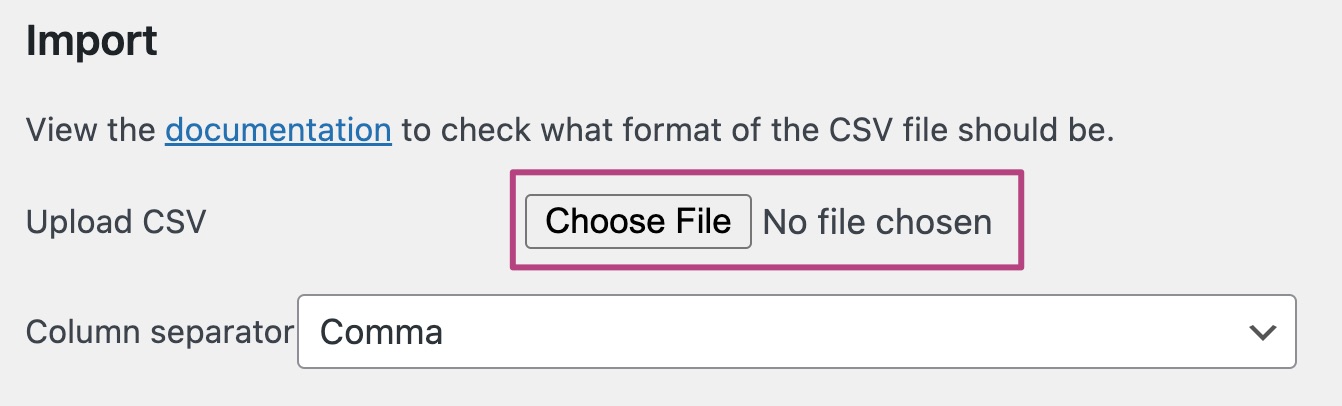Click the 'View the' text before the link
The image size is (1342, 406).
click(91, 130)
